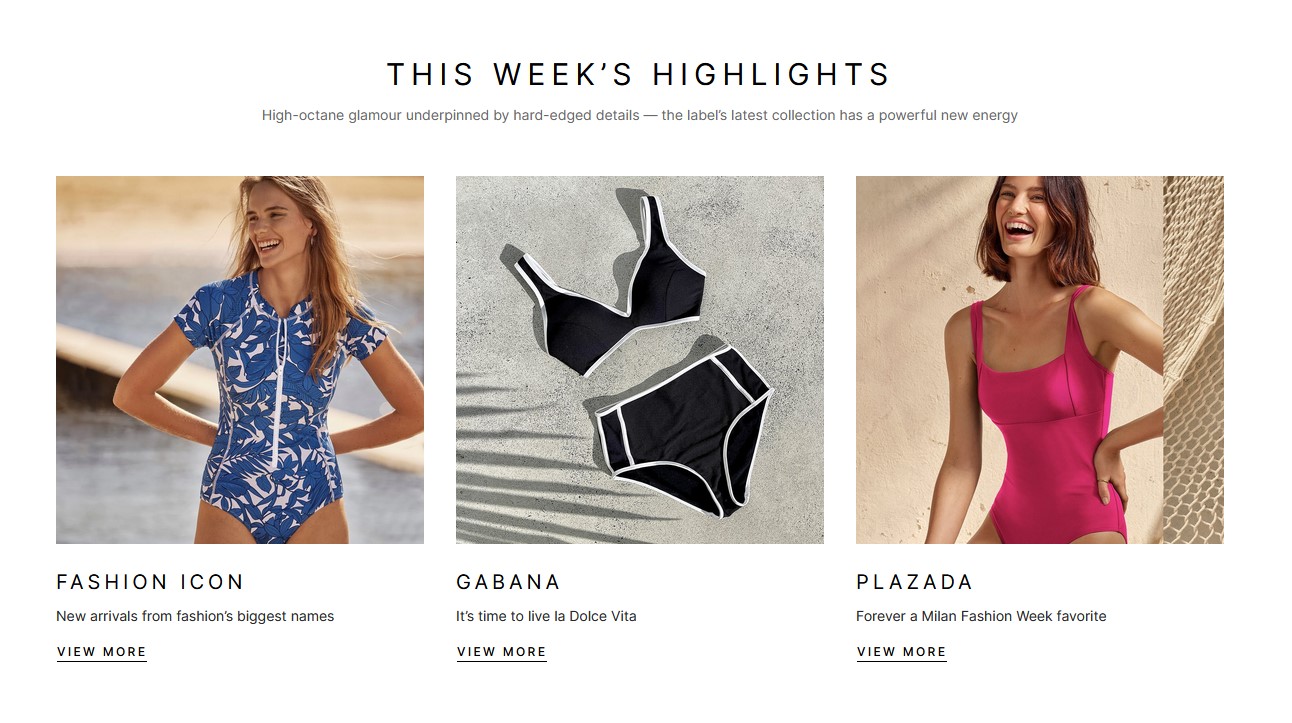The width and height of the screenshot is (1292, 723).
Task: Click View More under Plazada
Action: [x=902, y=652]
